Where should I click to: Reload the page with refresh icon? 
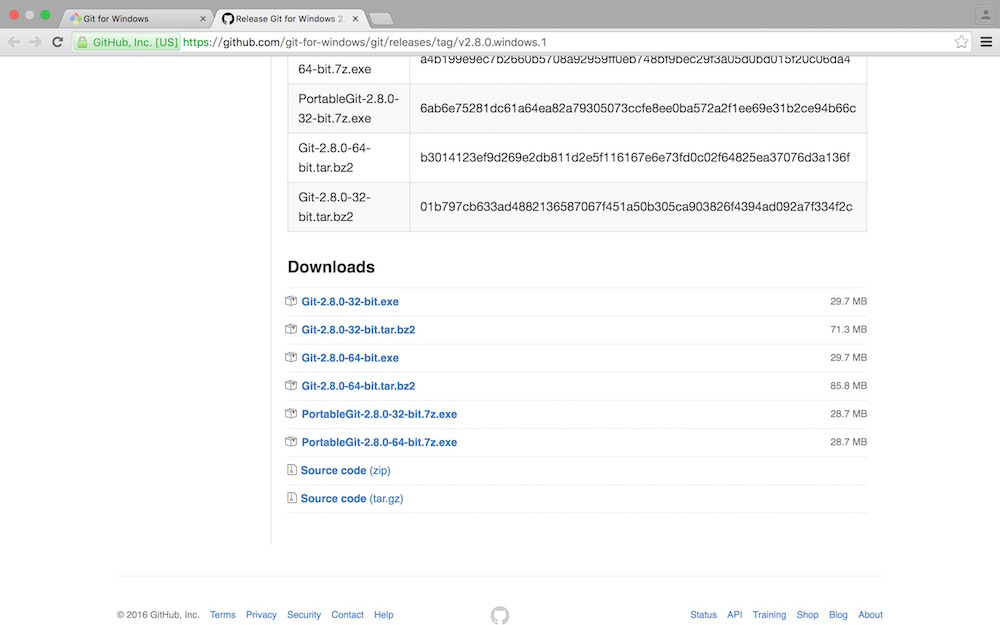(57, 42)
